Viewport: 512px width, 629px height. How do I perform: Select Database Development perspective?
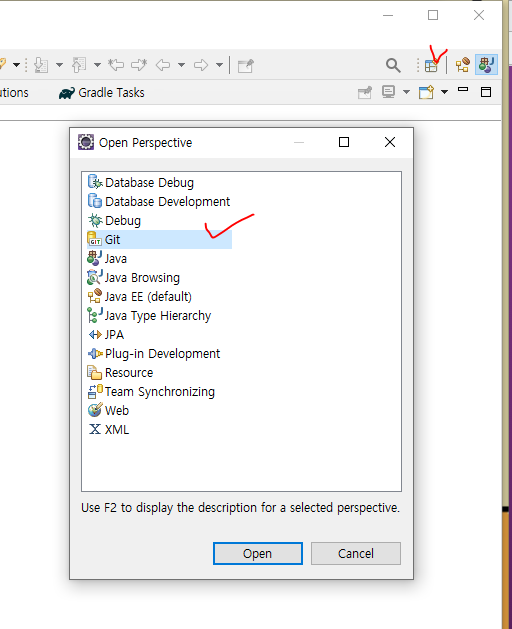pyautogui.click(x=159, y=202)
